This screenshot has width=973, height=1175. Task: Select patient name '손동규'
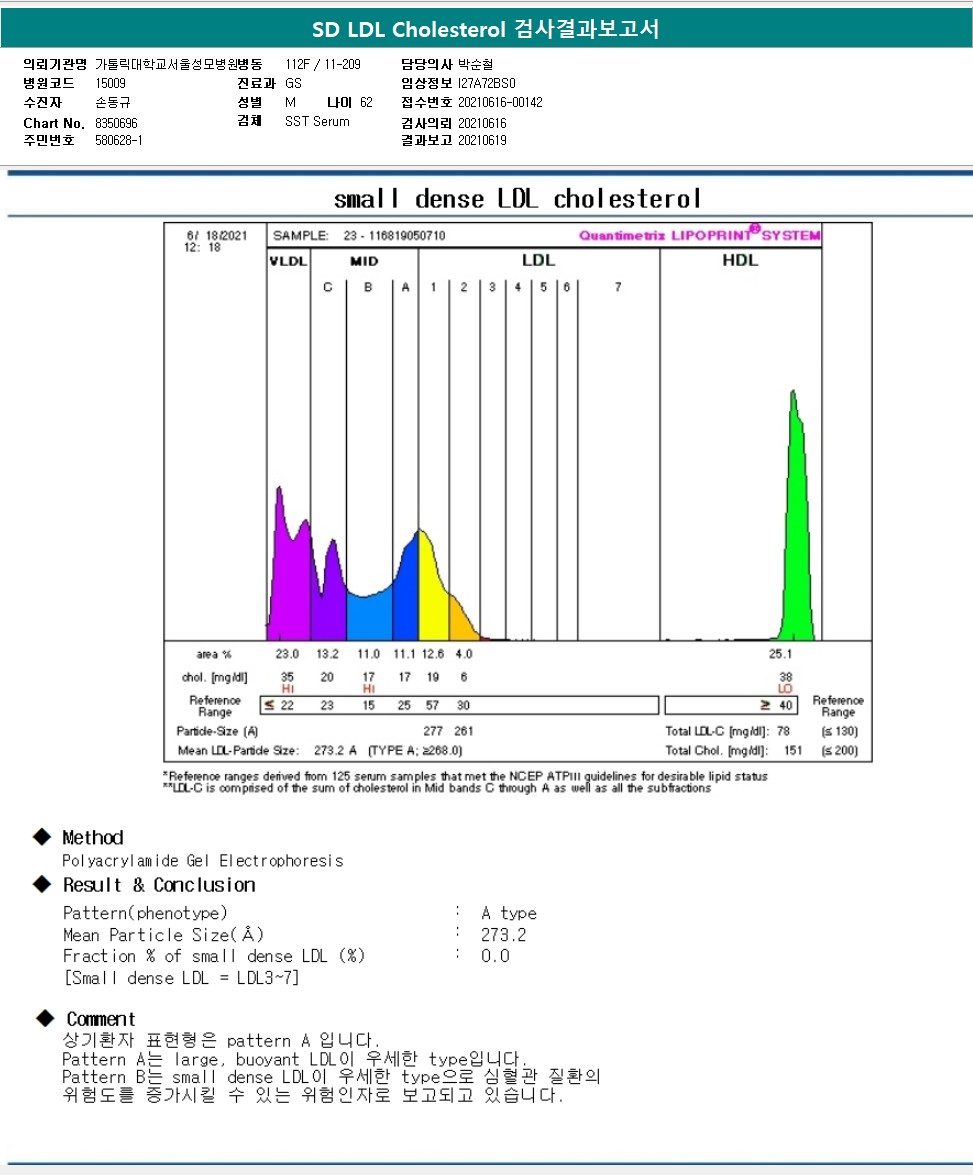tap(112, 102)
